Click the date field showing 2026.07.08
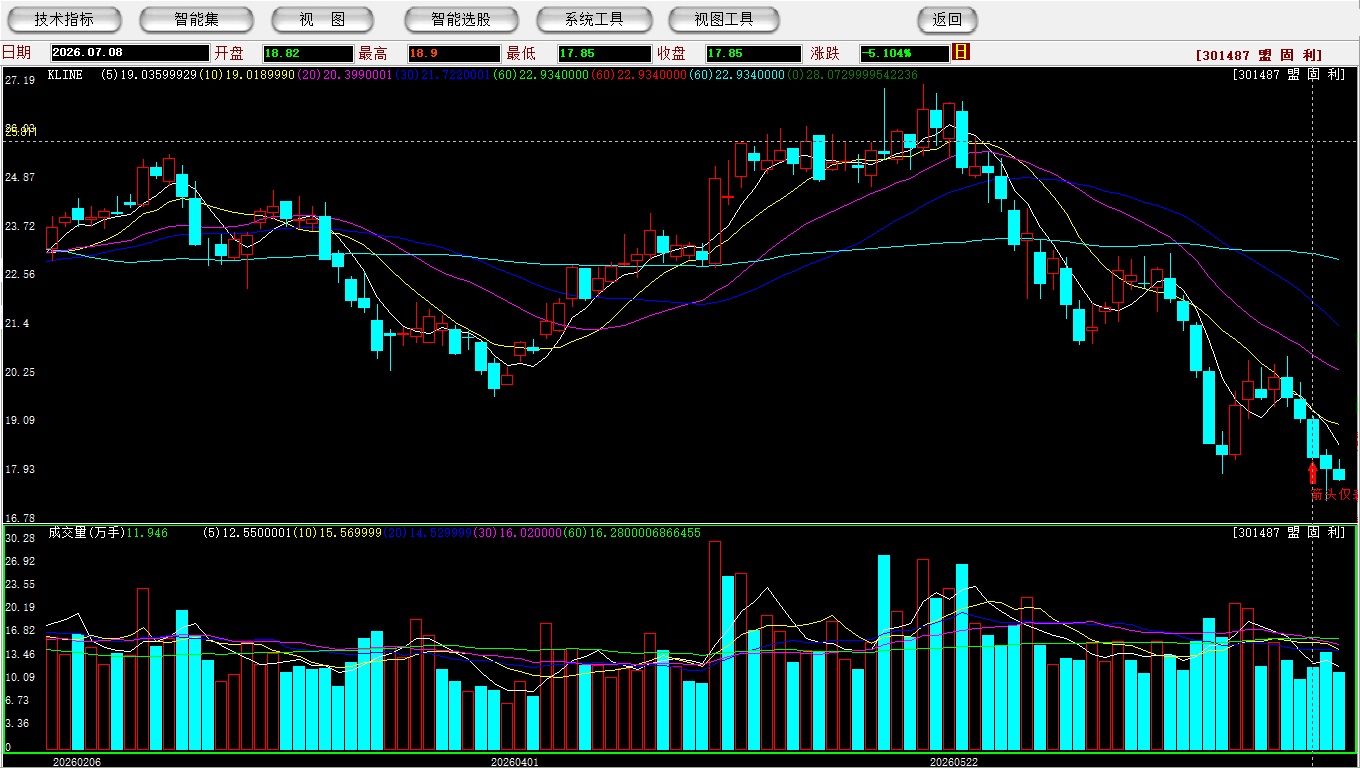The height and width of the screenshot is (768, 1360). 128,53
